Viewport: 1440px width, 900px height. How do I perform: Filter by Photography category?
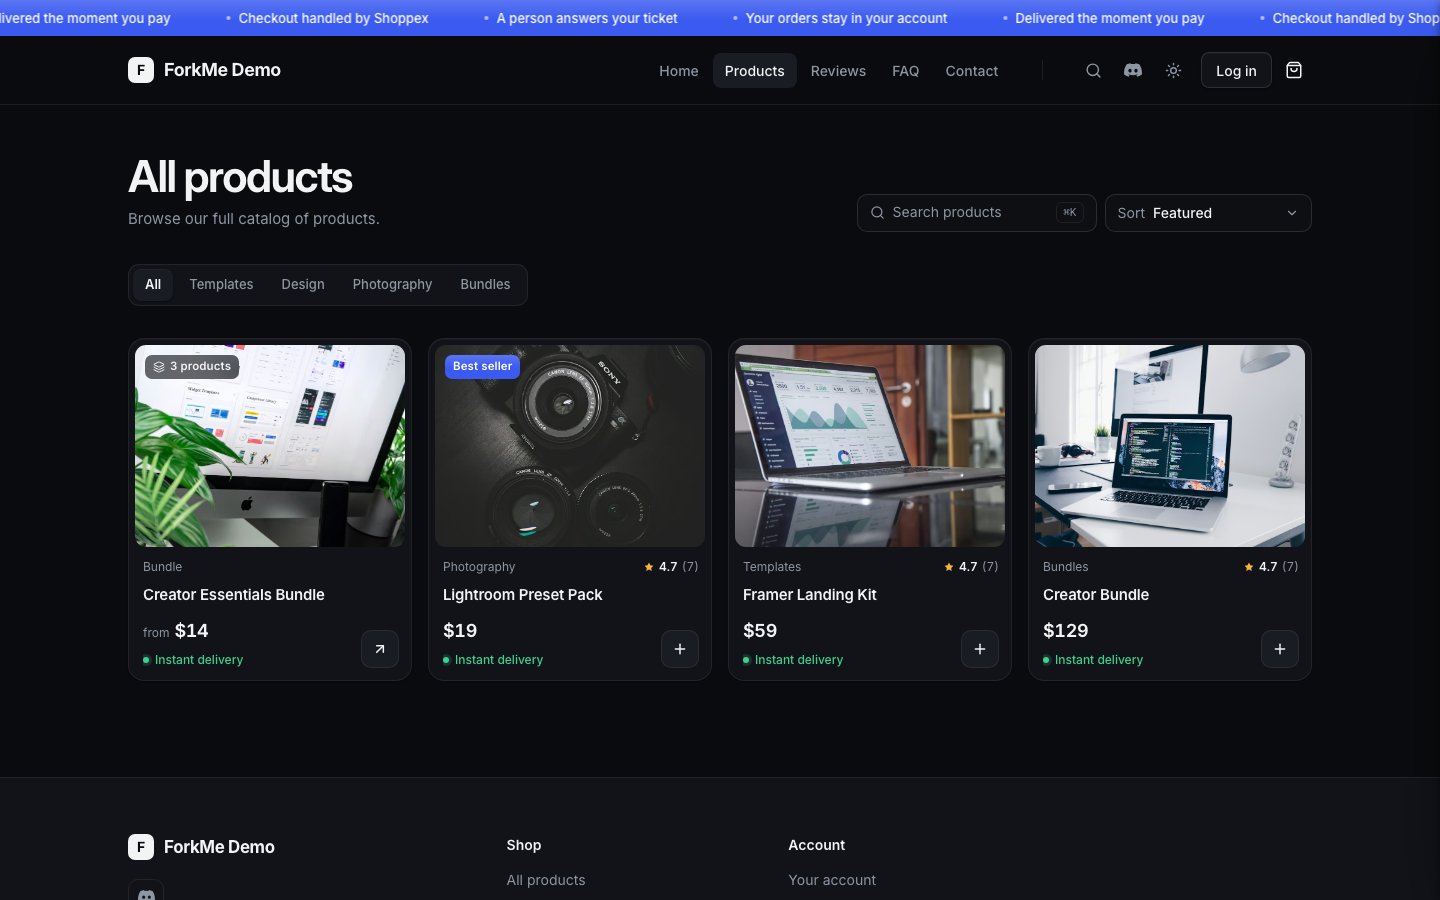392,284
